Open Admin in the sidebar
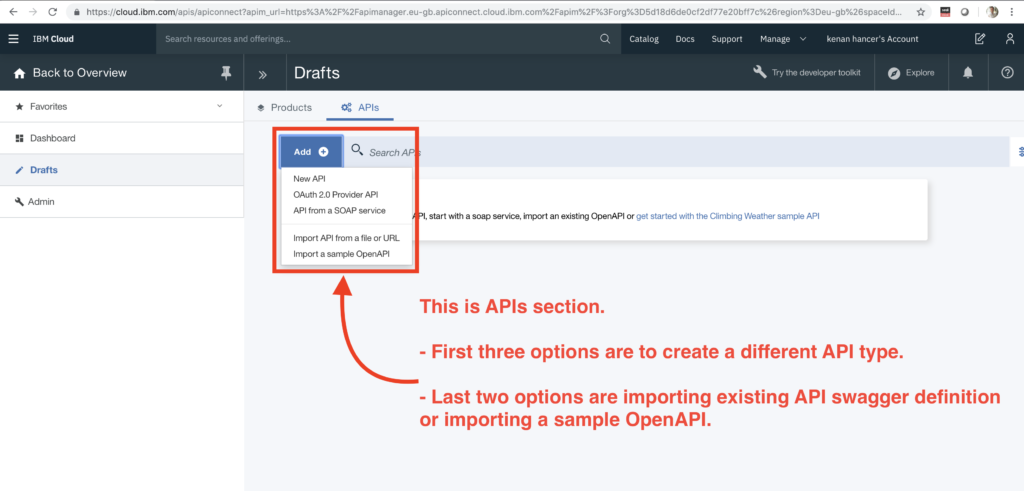This screenshot has height=491, width=1024. (121, 202)
